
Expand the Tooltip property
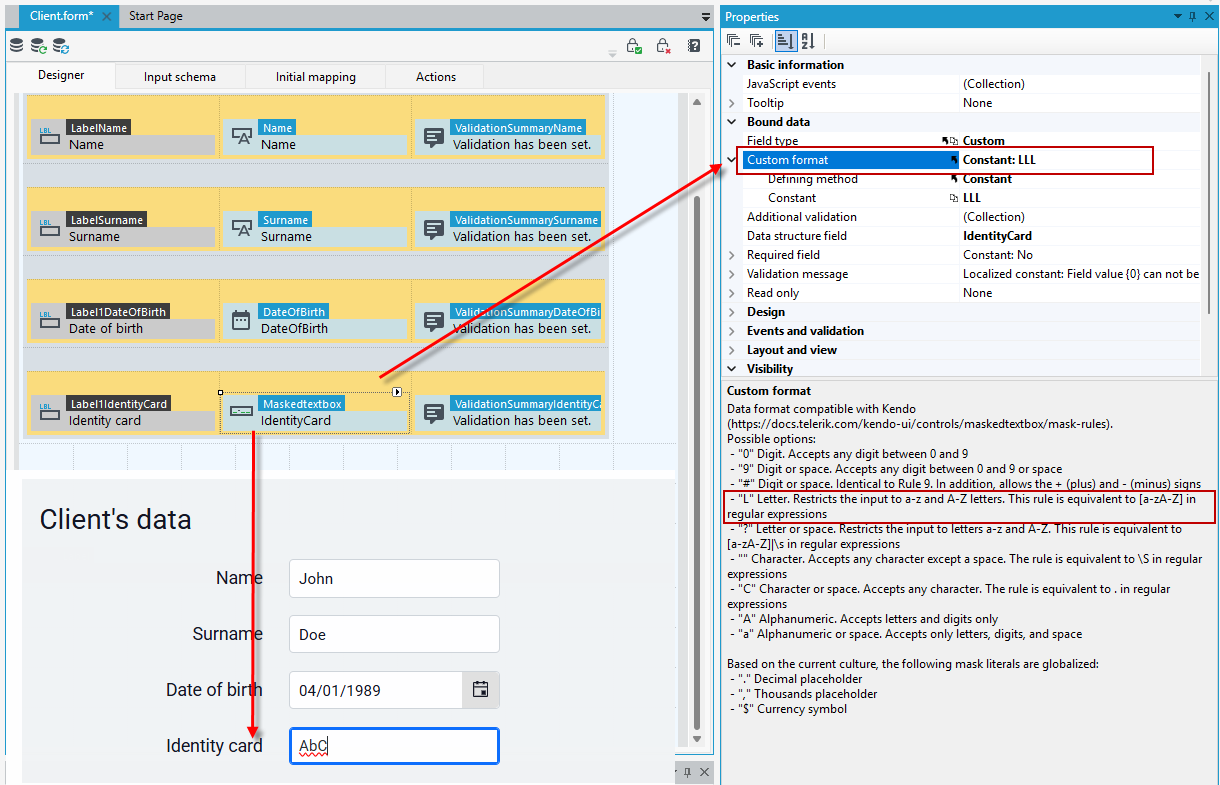coord(733,103)
